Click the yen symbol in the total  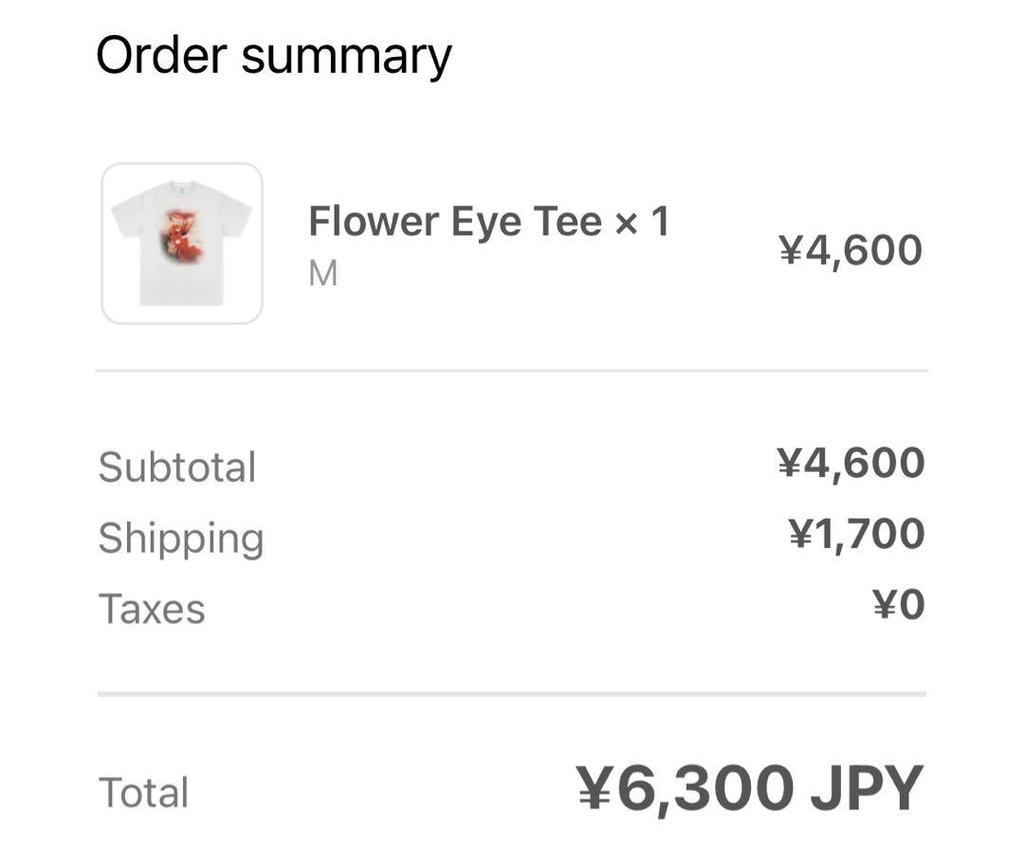click(596, 790)
